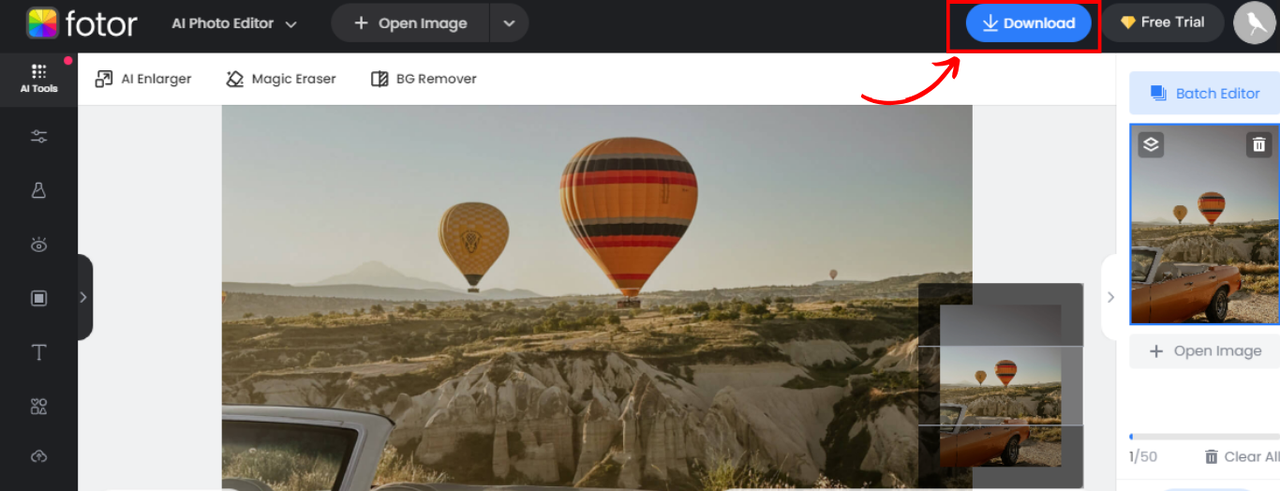Open the Effects flask sidebar tool
This screenshot has height=491, width=1280.
coord(39,190)
